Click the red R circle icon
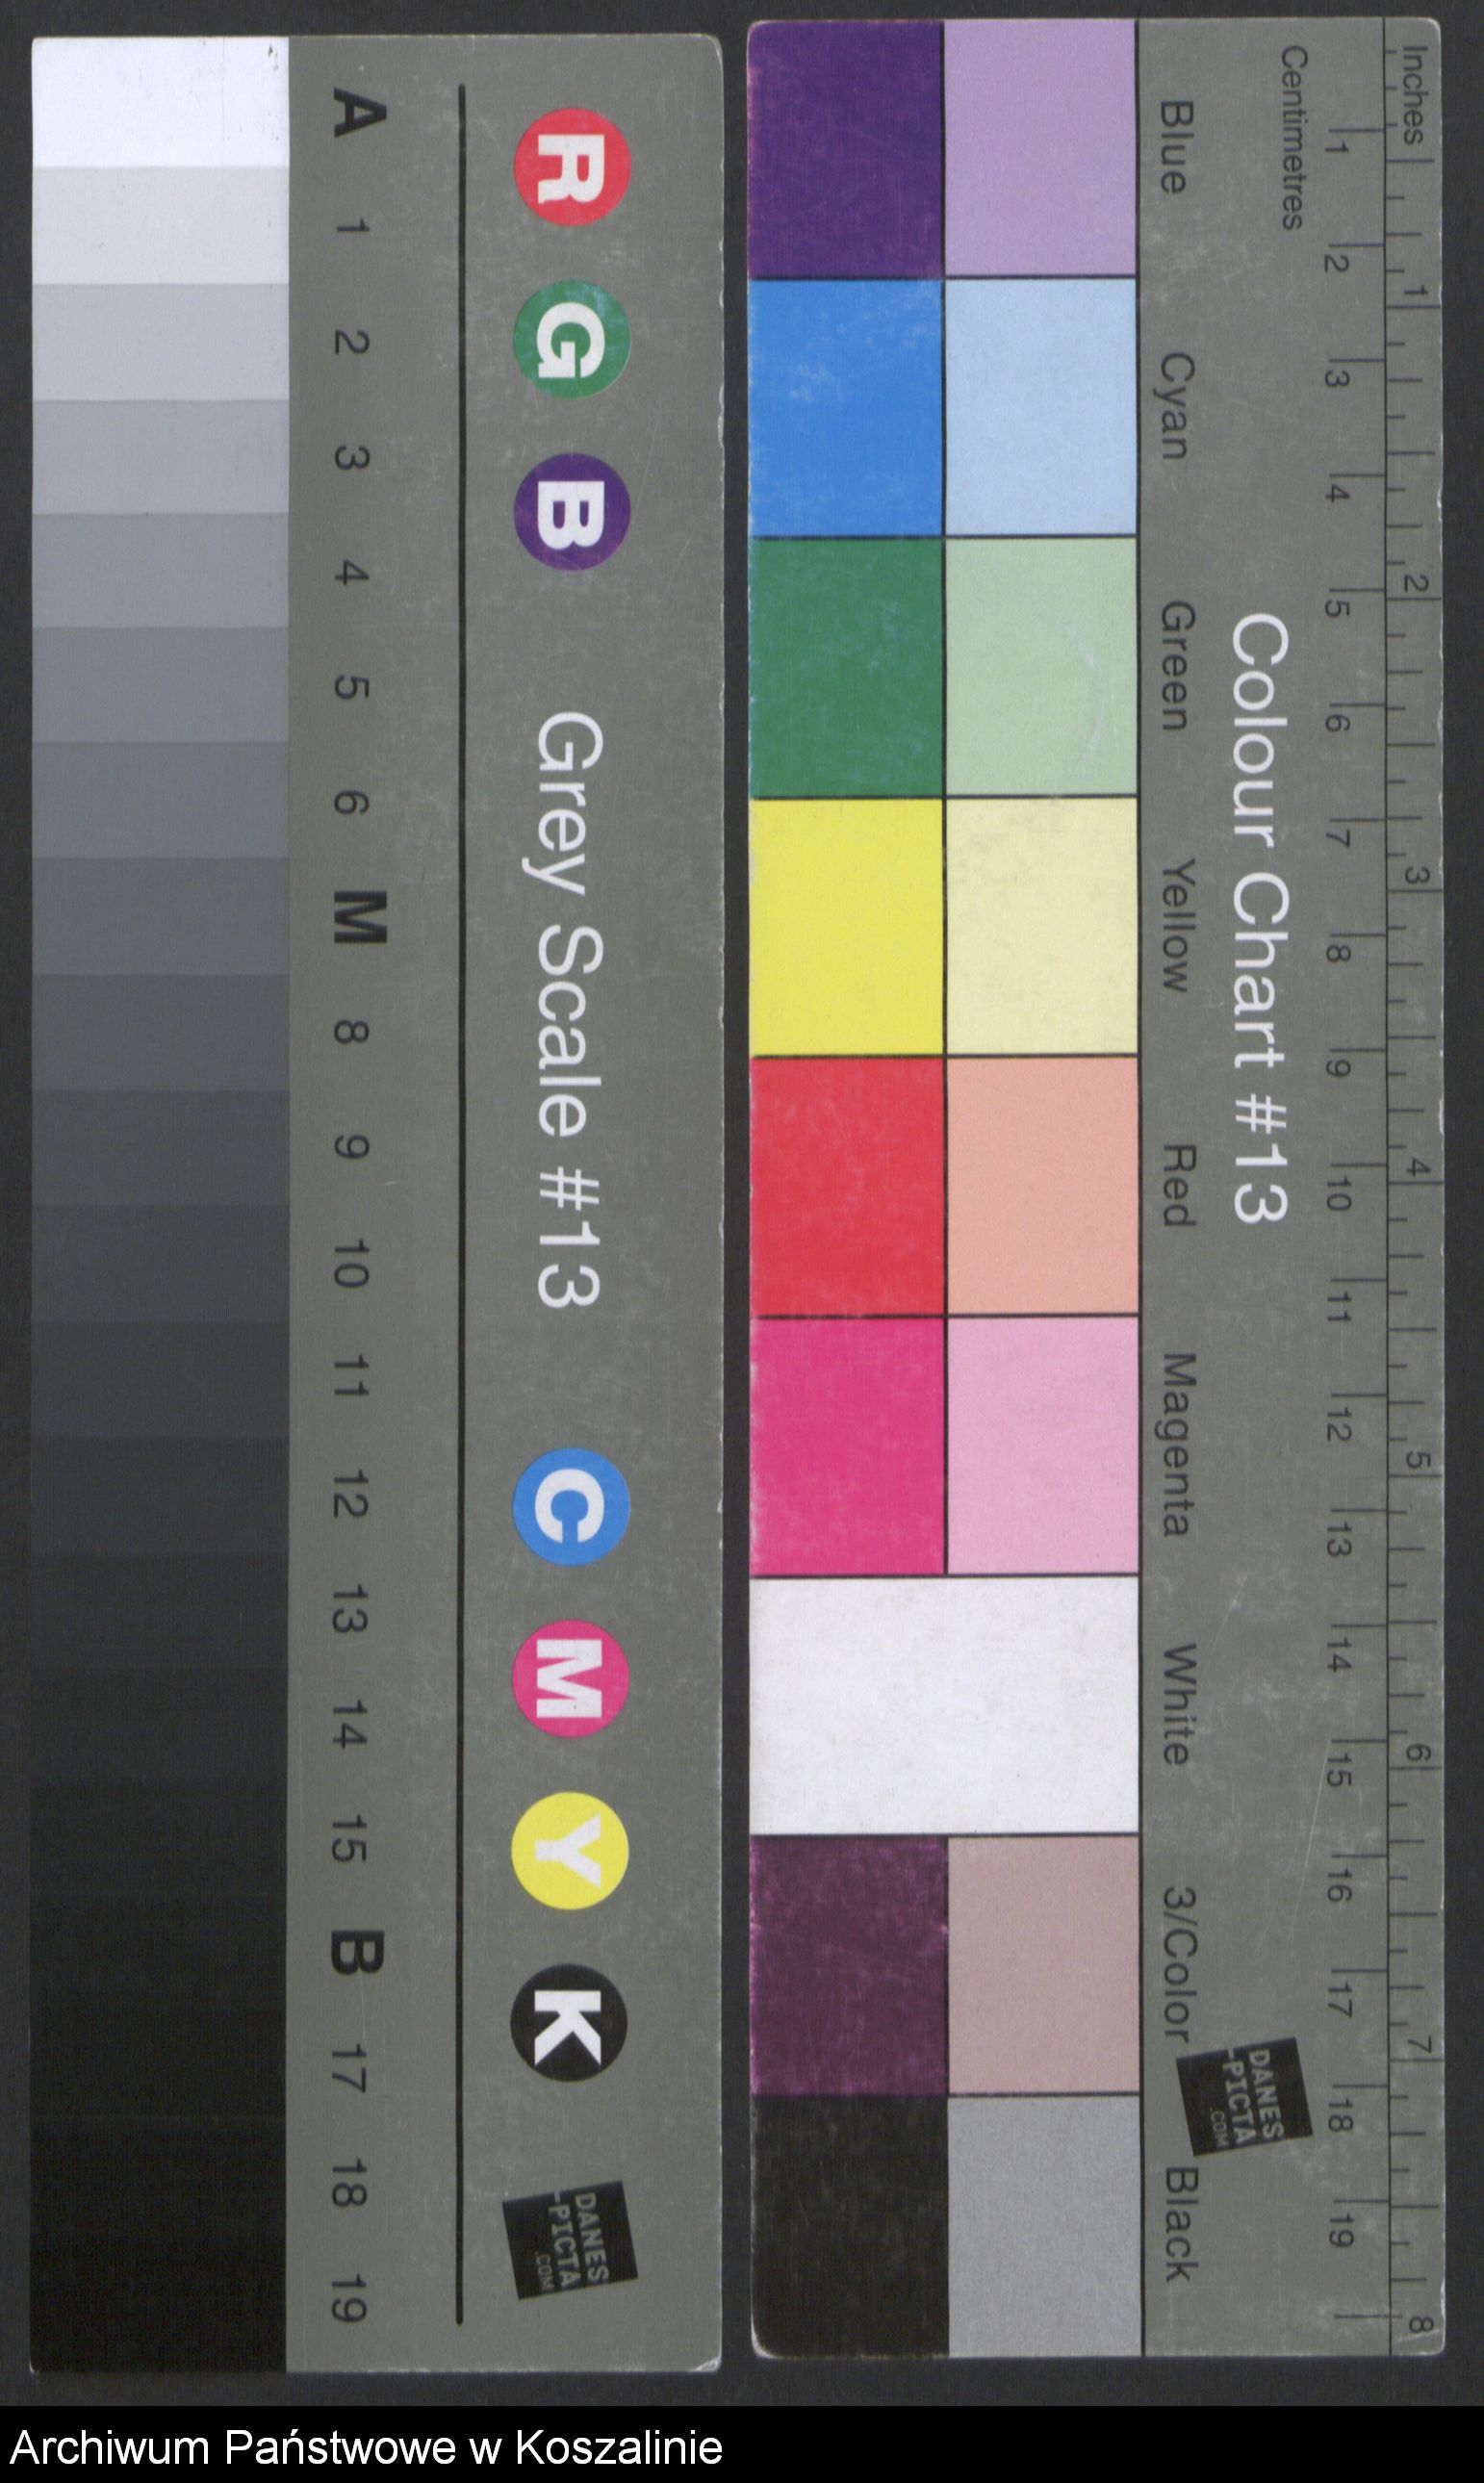Viewport: 1484px width, 2483px height. 572,167
